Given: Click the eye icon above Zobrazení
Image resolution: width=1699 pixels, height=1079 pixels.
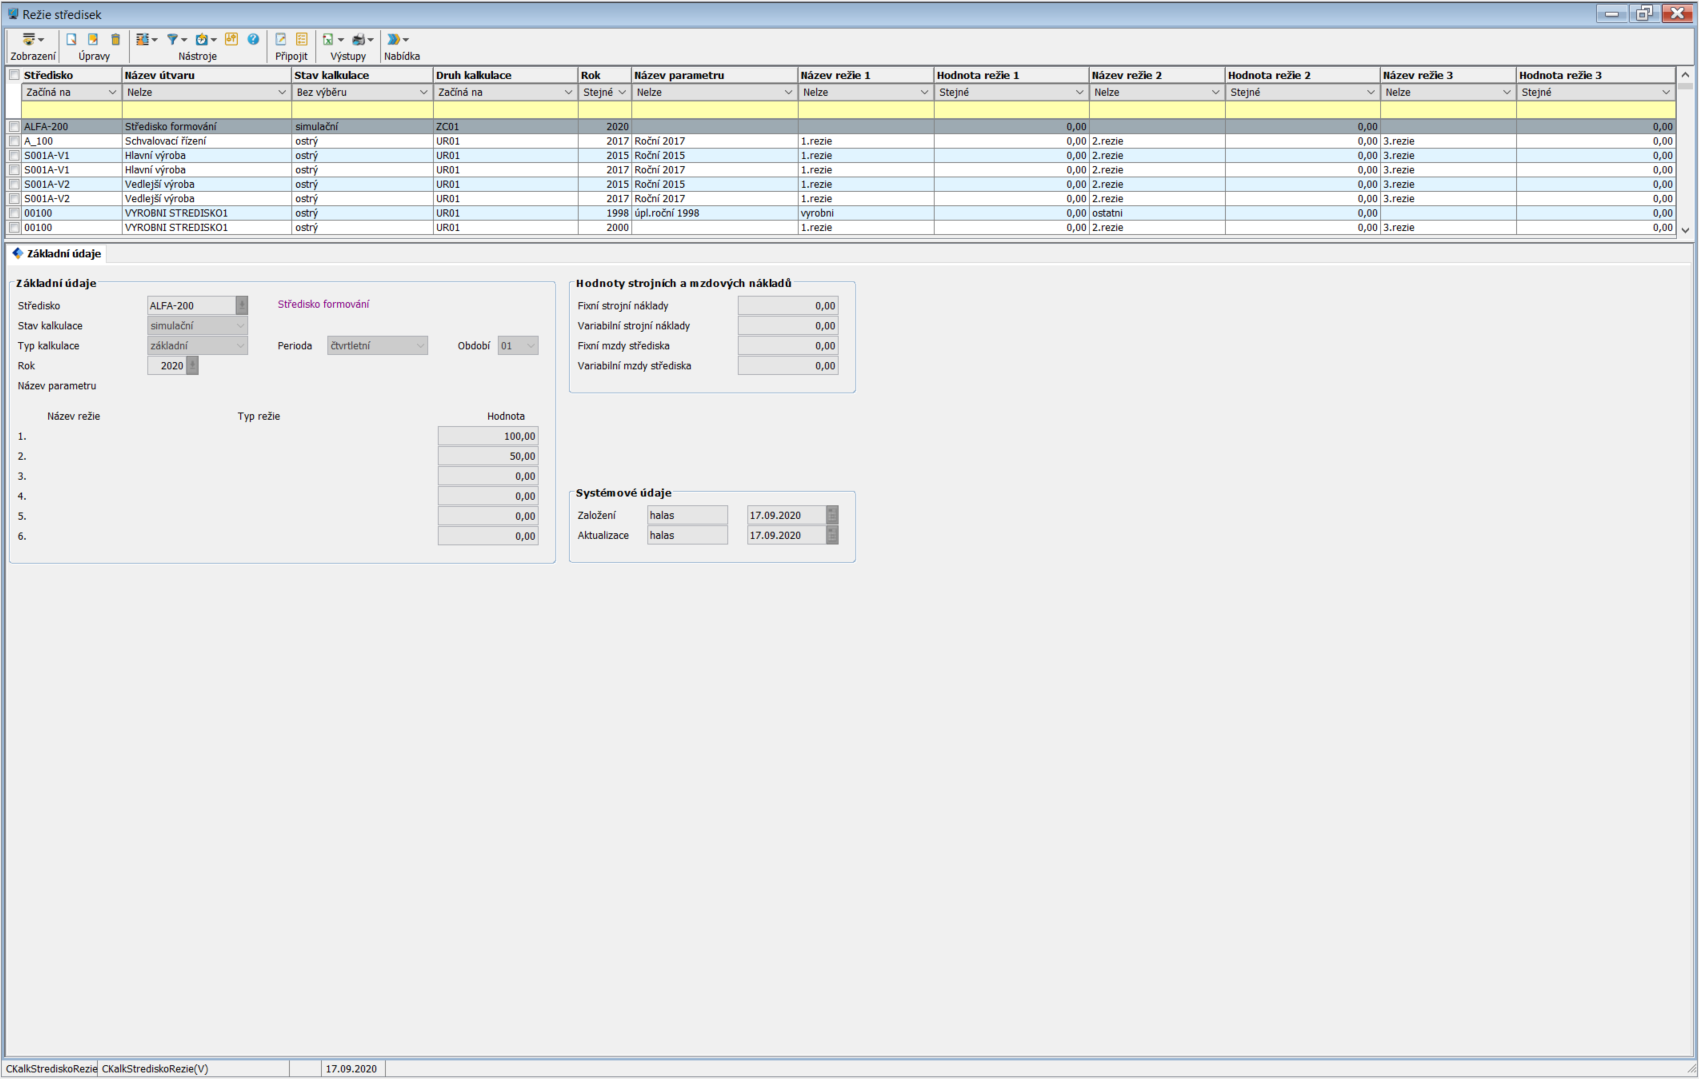Looking at the screenshot, I should 30,40.
